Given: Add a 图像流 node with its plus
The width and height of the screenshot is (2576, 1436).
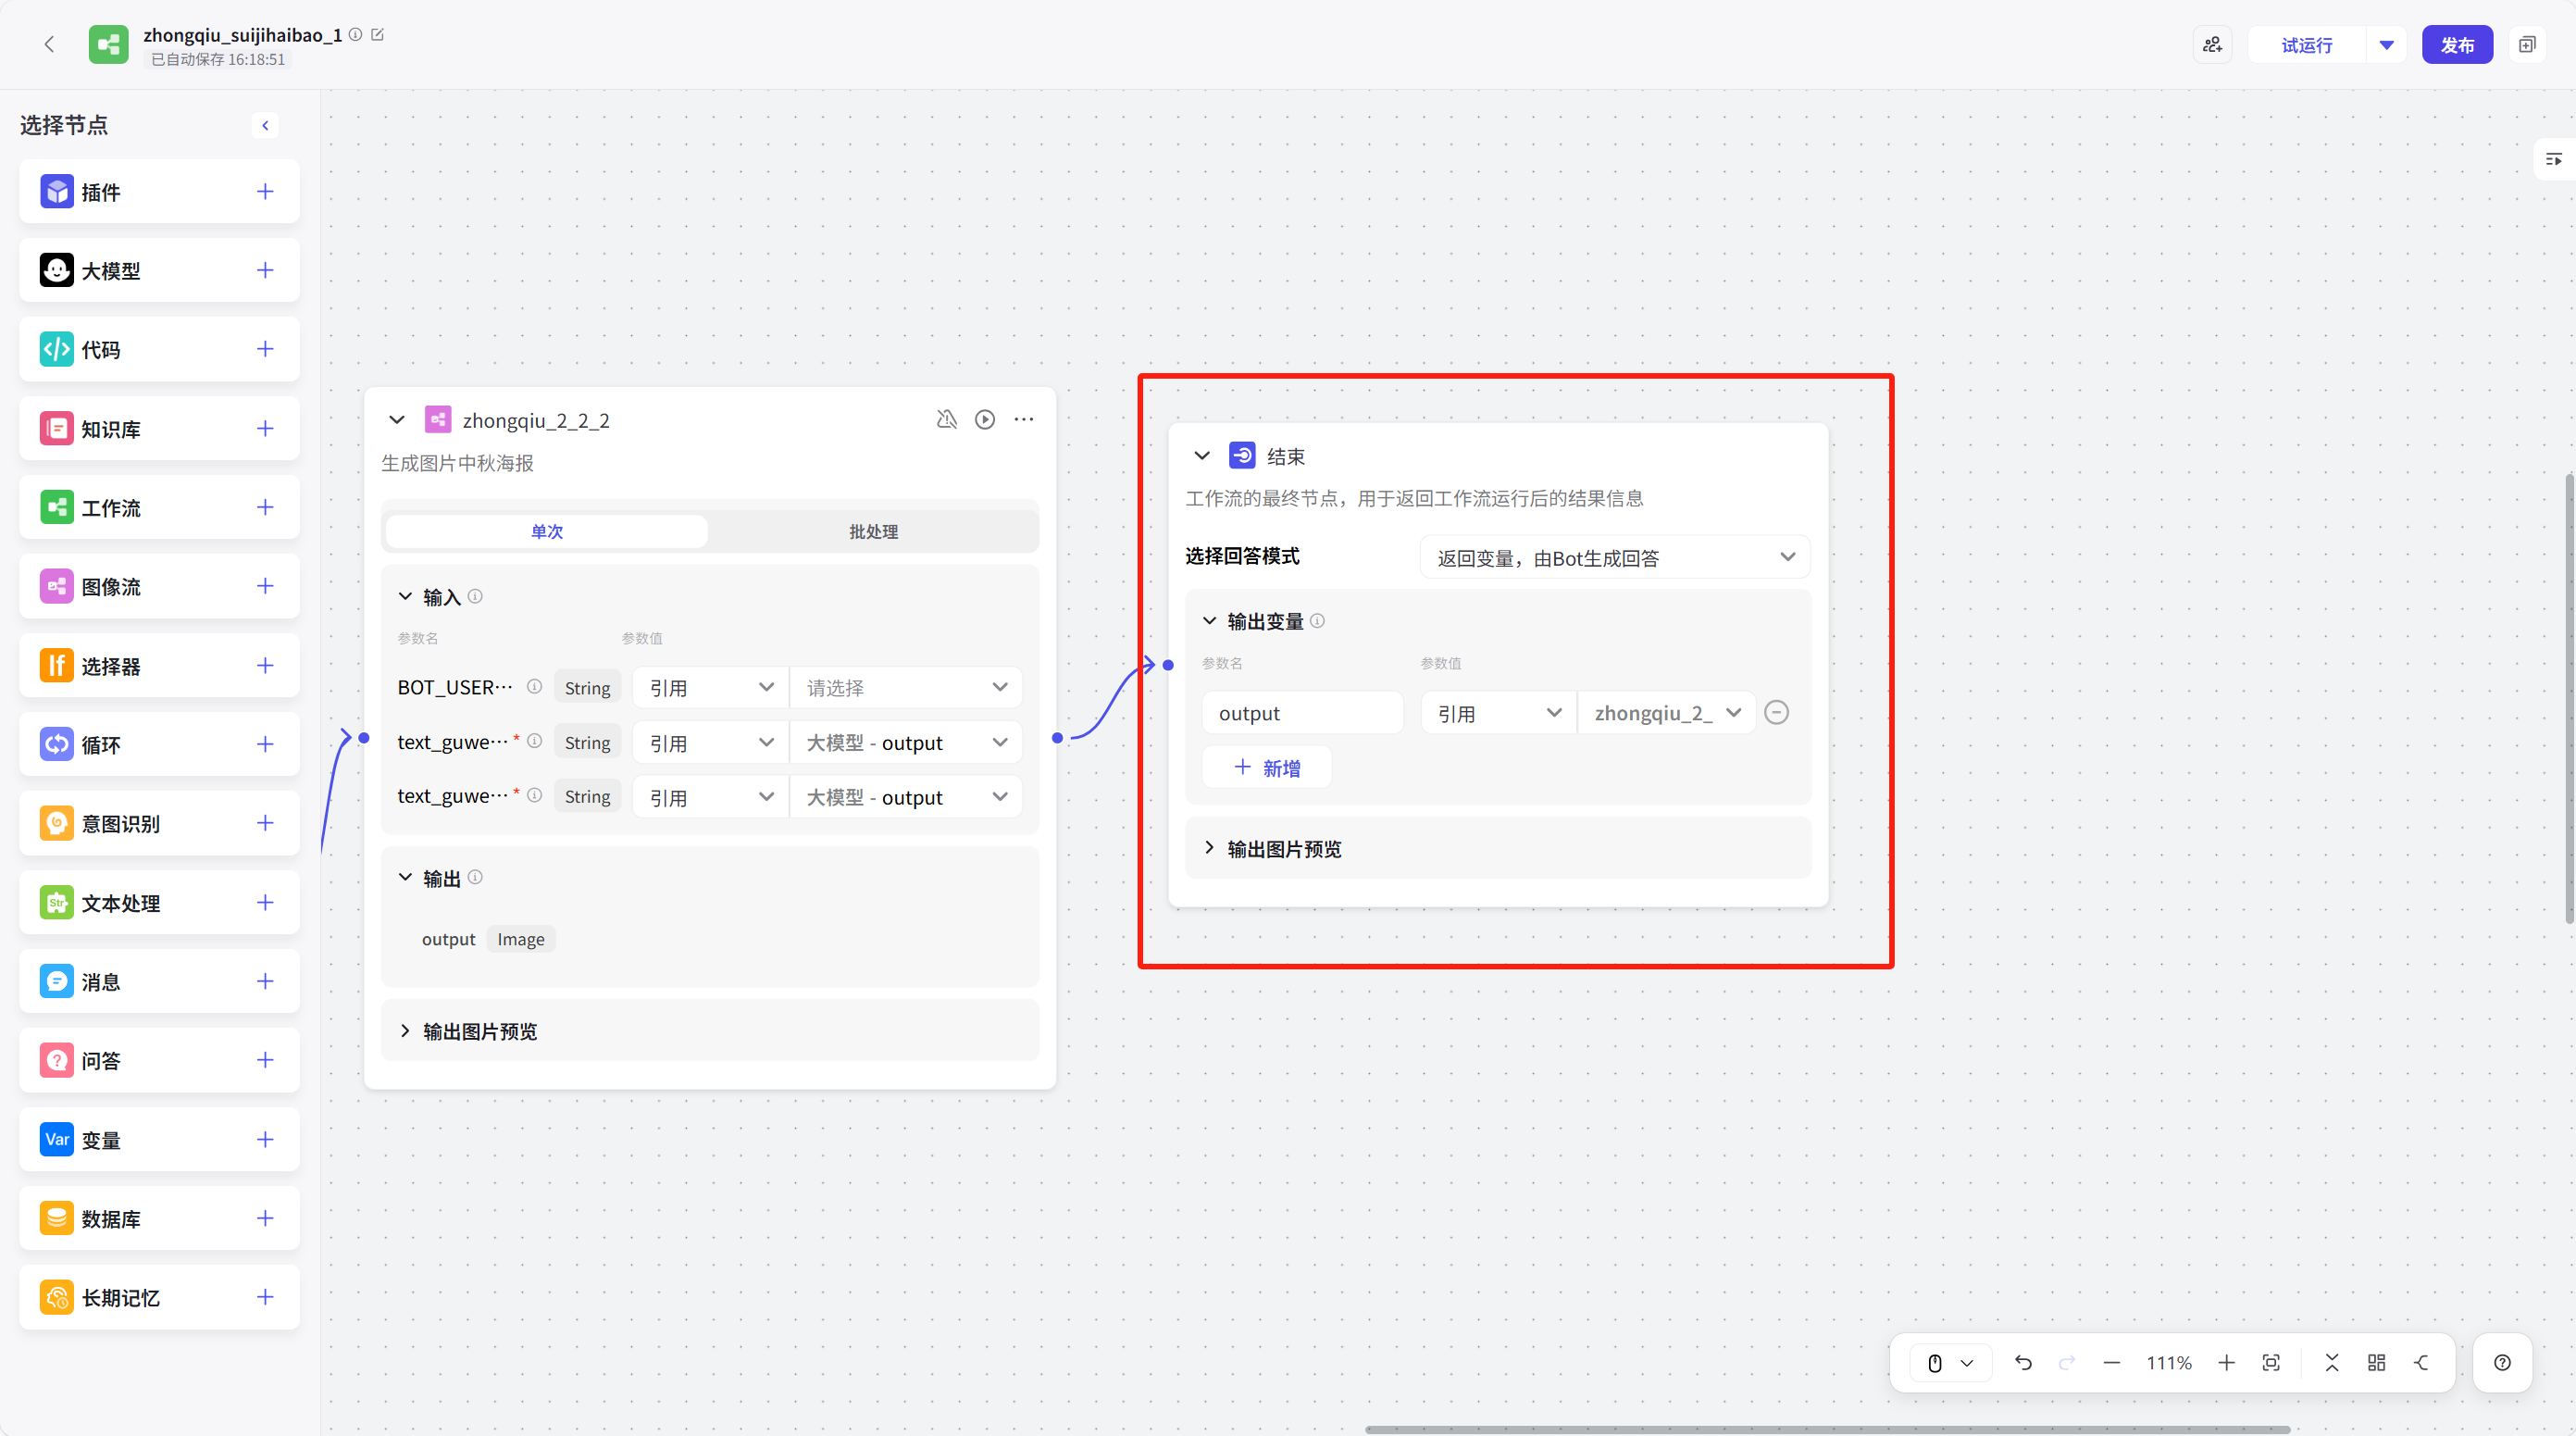Looking at the screenshot, I should pyautogui.click(x=265, y=586).
